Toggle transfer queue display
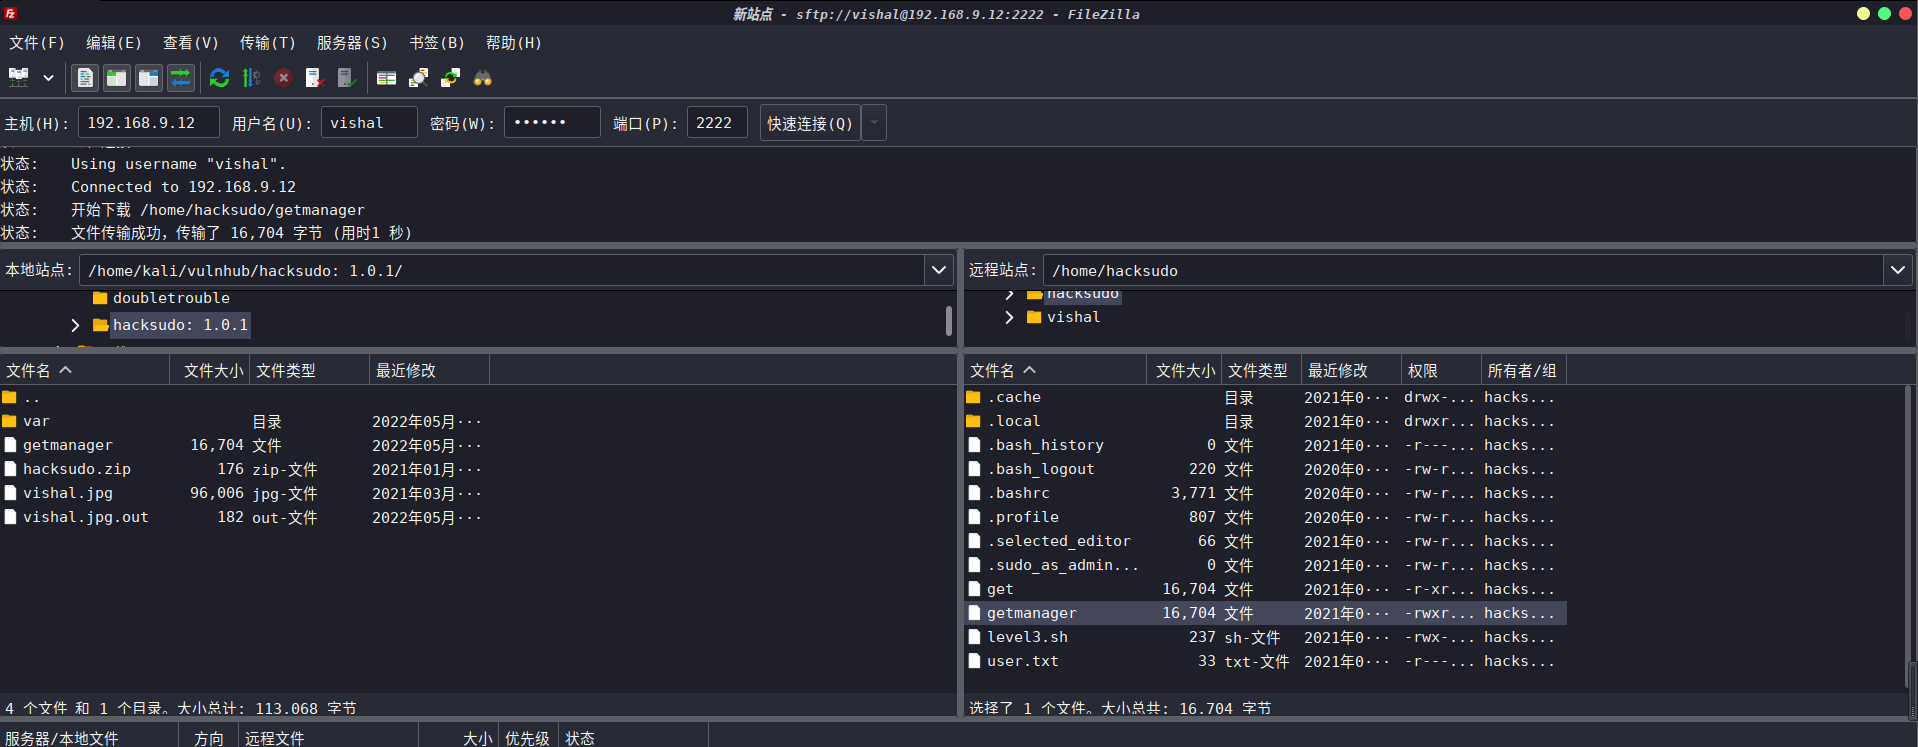This screenshot has height=747, width=1918. (181, 77)
